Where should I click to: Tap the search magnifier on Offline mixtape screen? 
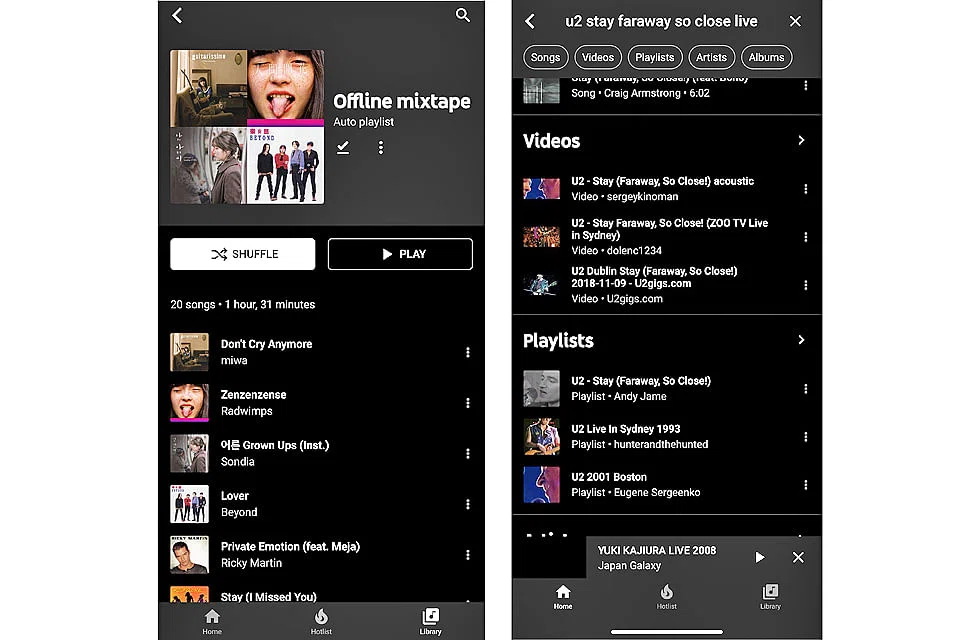[462, 15]
